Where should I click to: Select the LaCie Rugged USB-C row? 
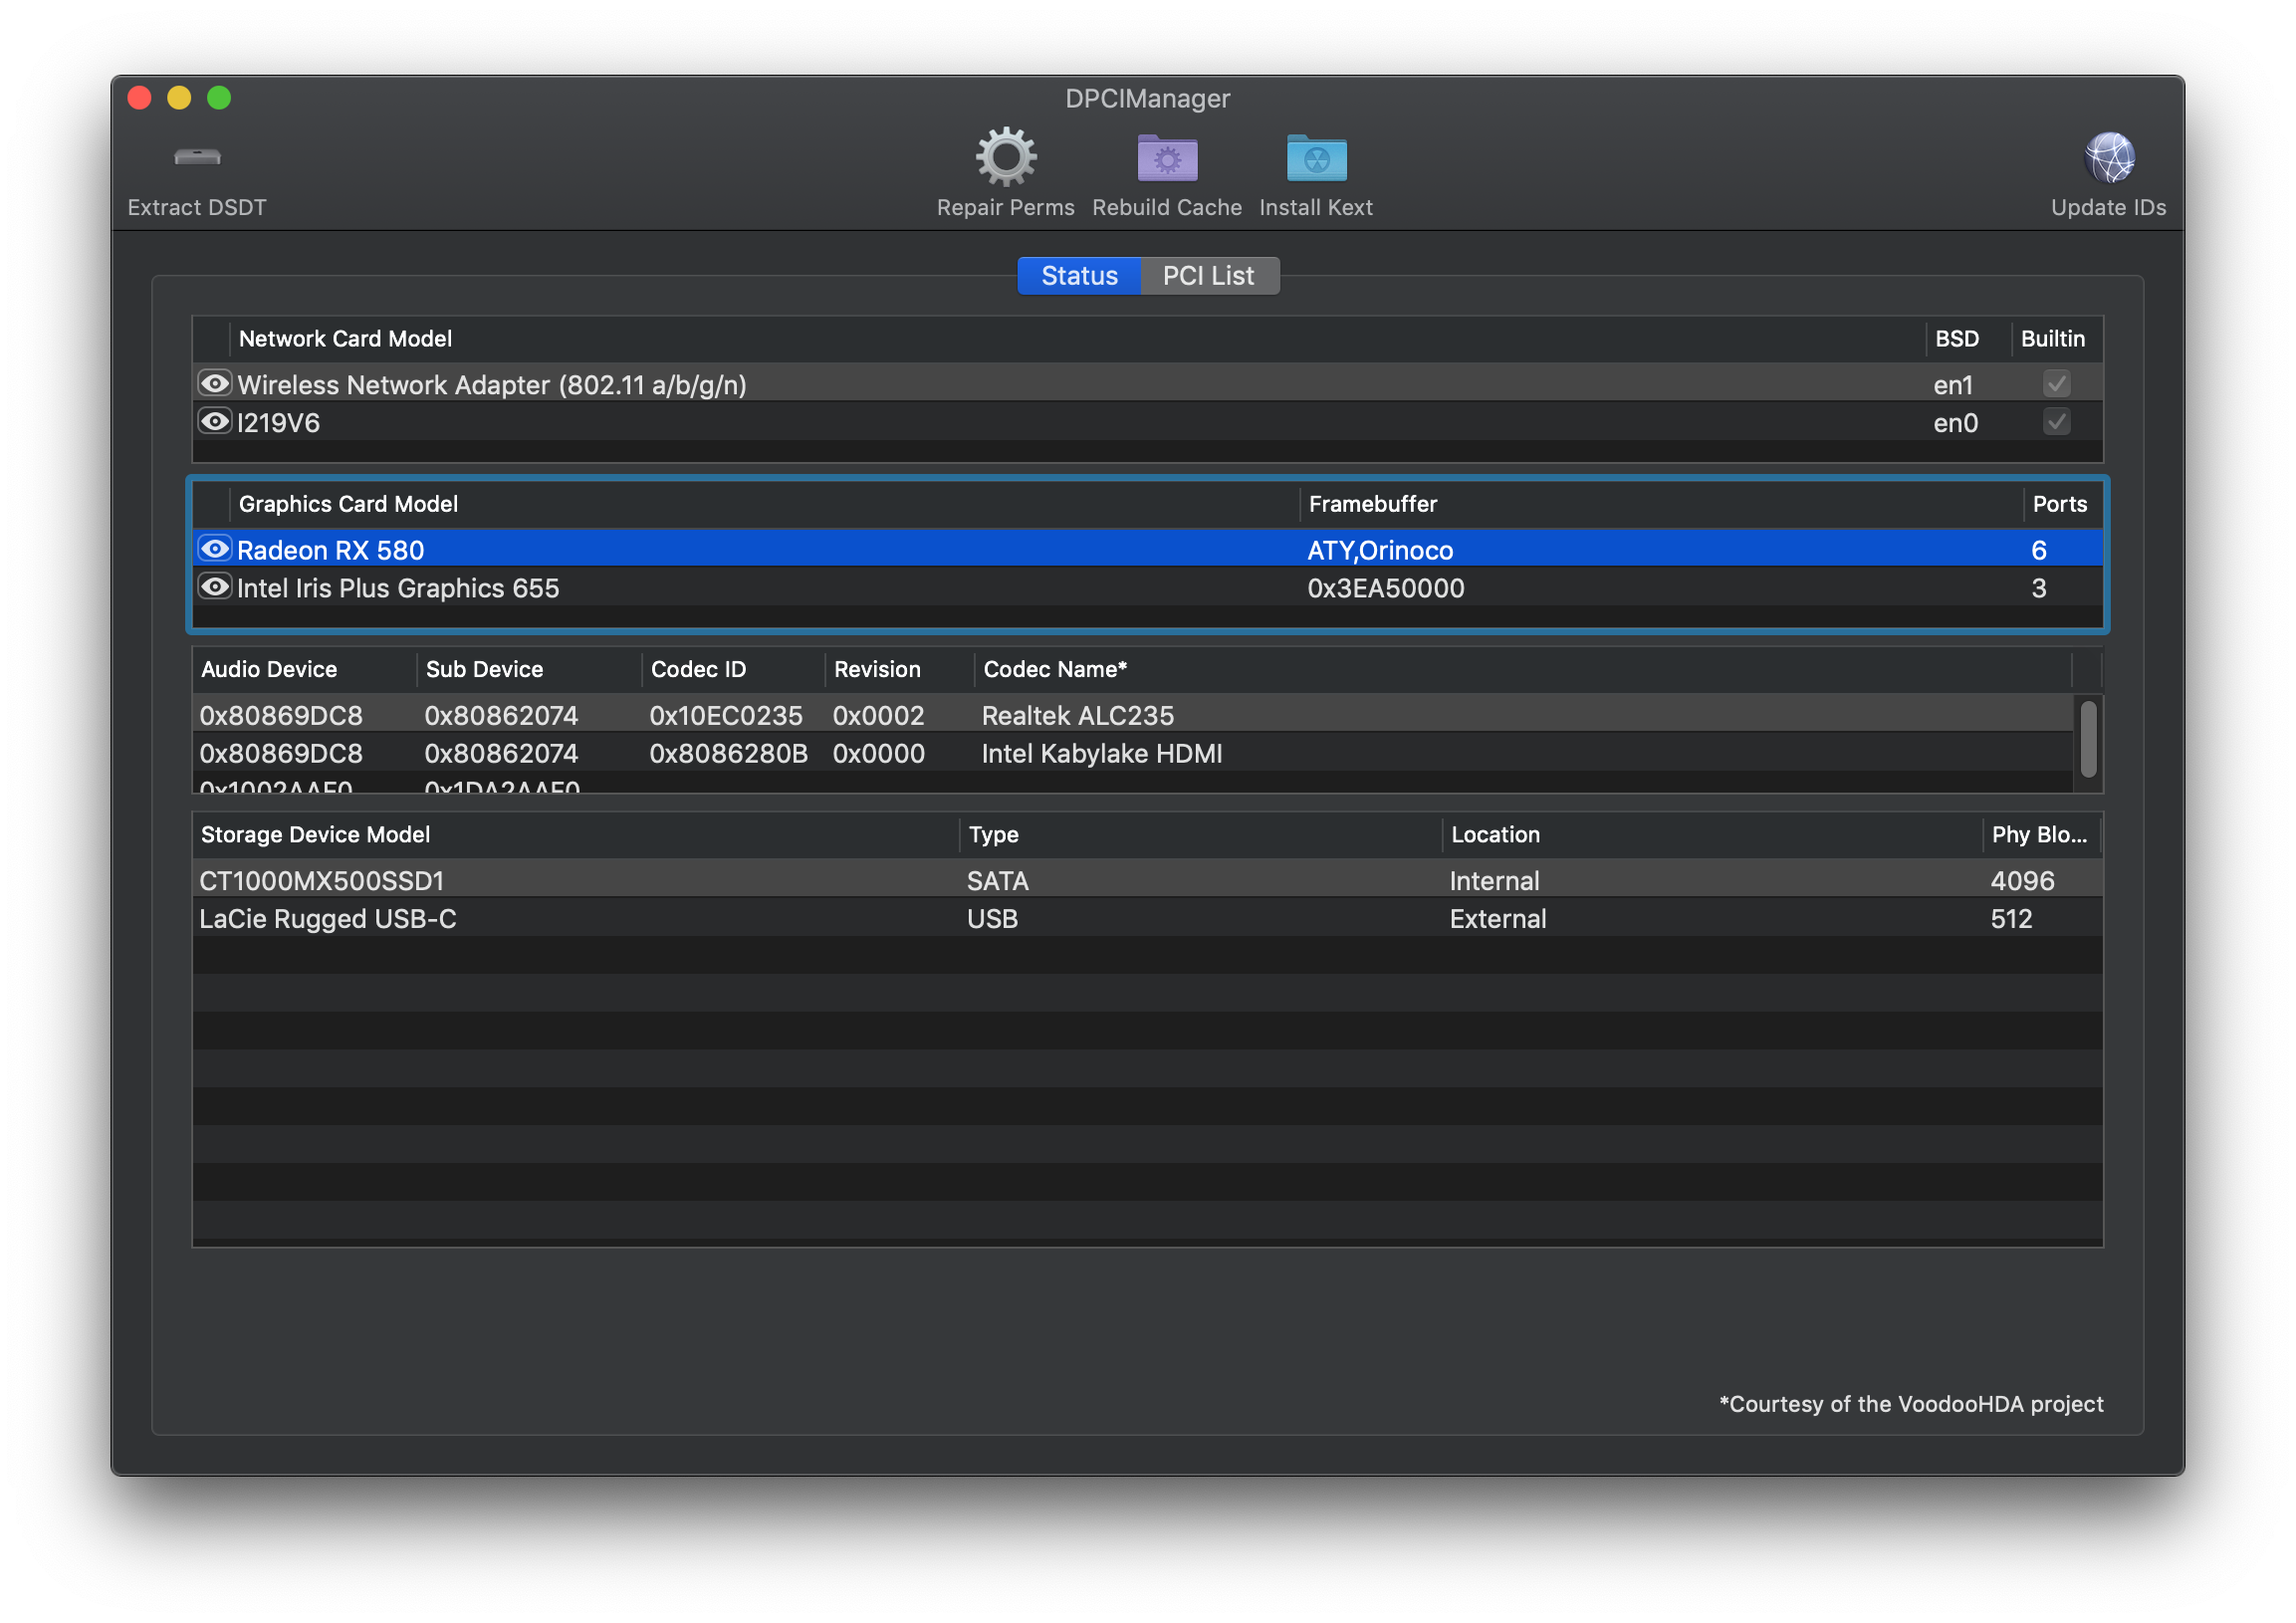[x=328, y=919]
